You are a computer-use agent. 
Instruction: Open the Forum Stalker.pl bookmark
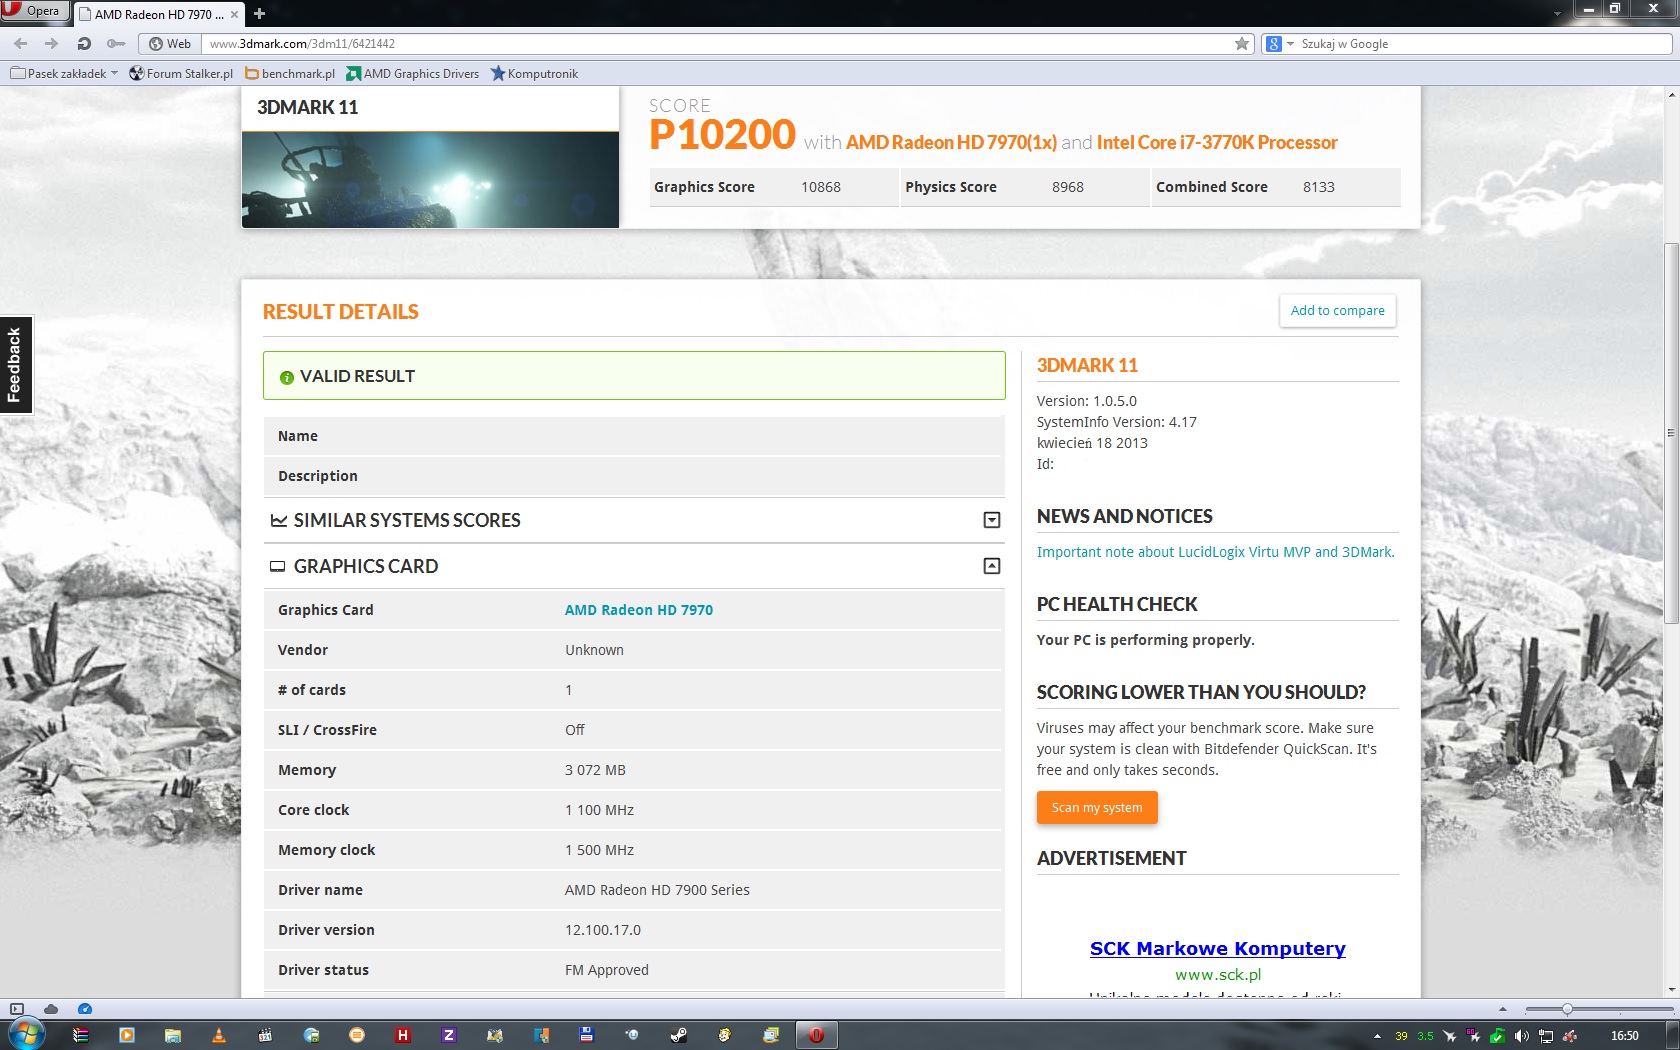pos(181,74)
